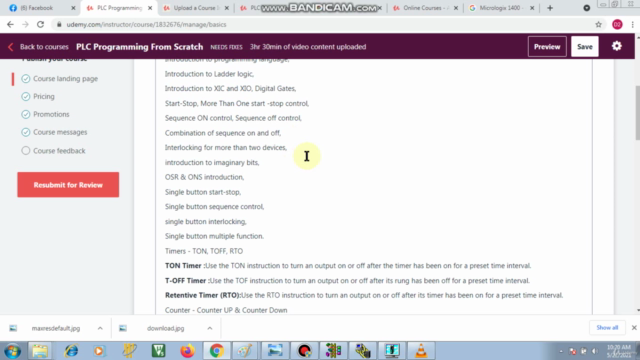Open the Pricing section
The width and height of the screenshot is (640, 360).
[44, 96]
